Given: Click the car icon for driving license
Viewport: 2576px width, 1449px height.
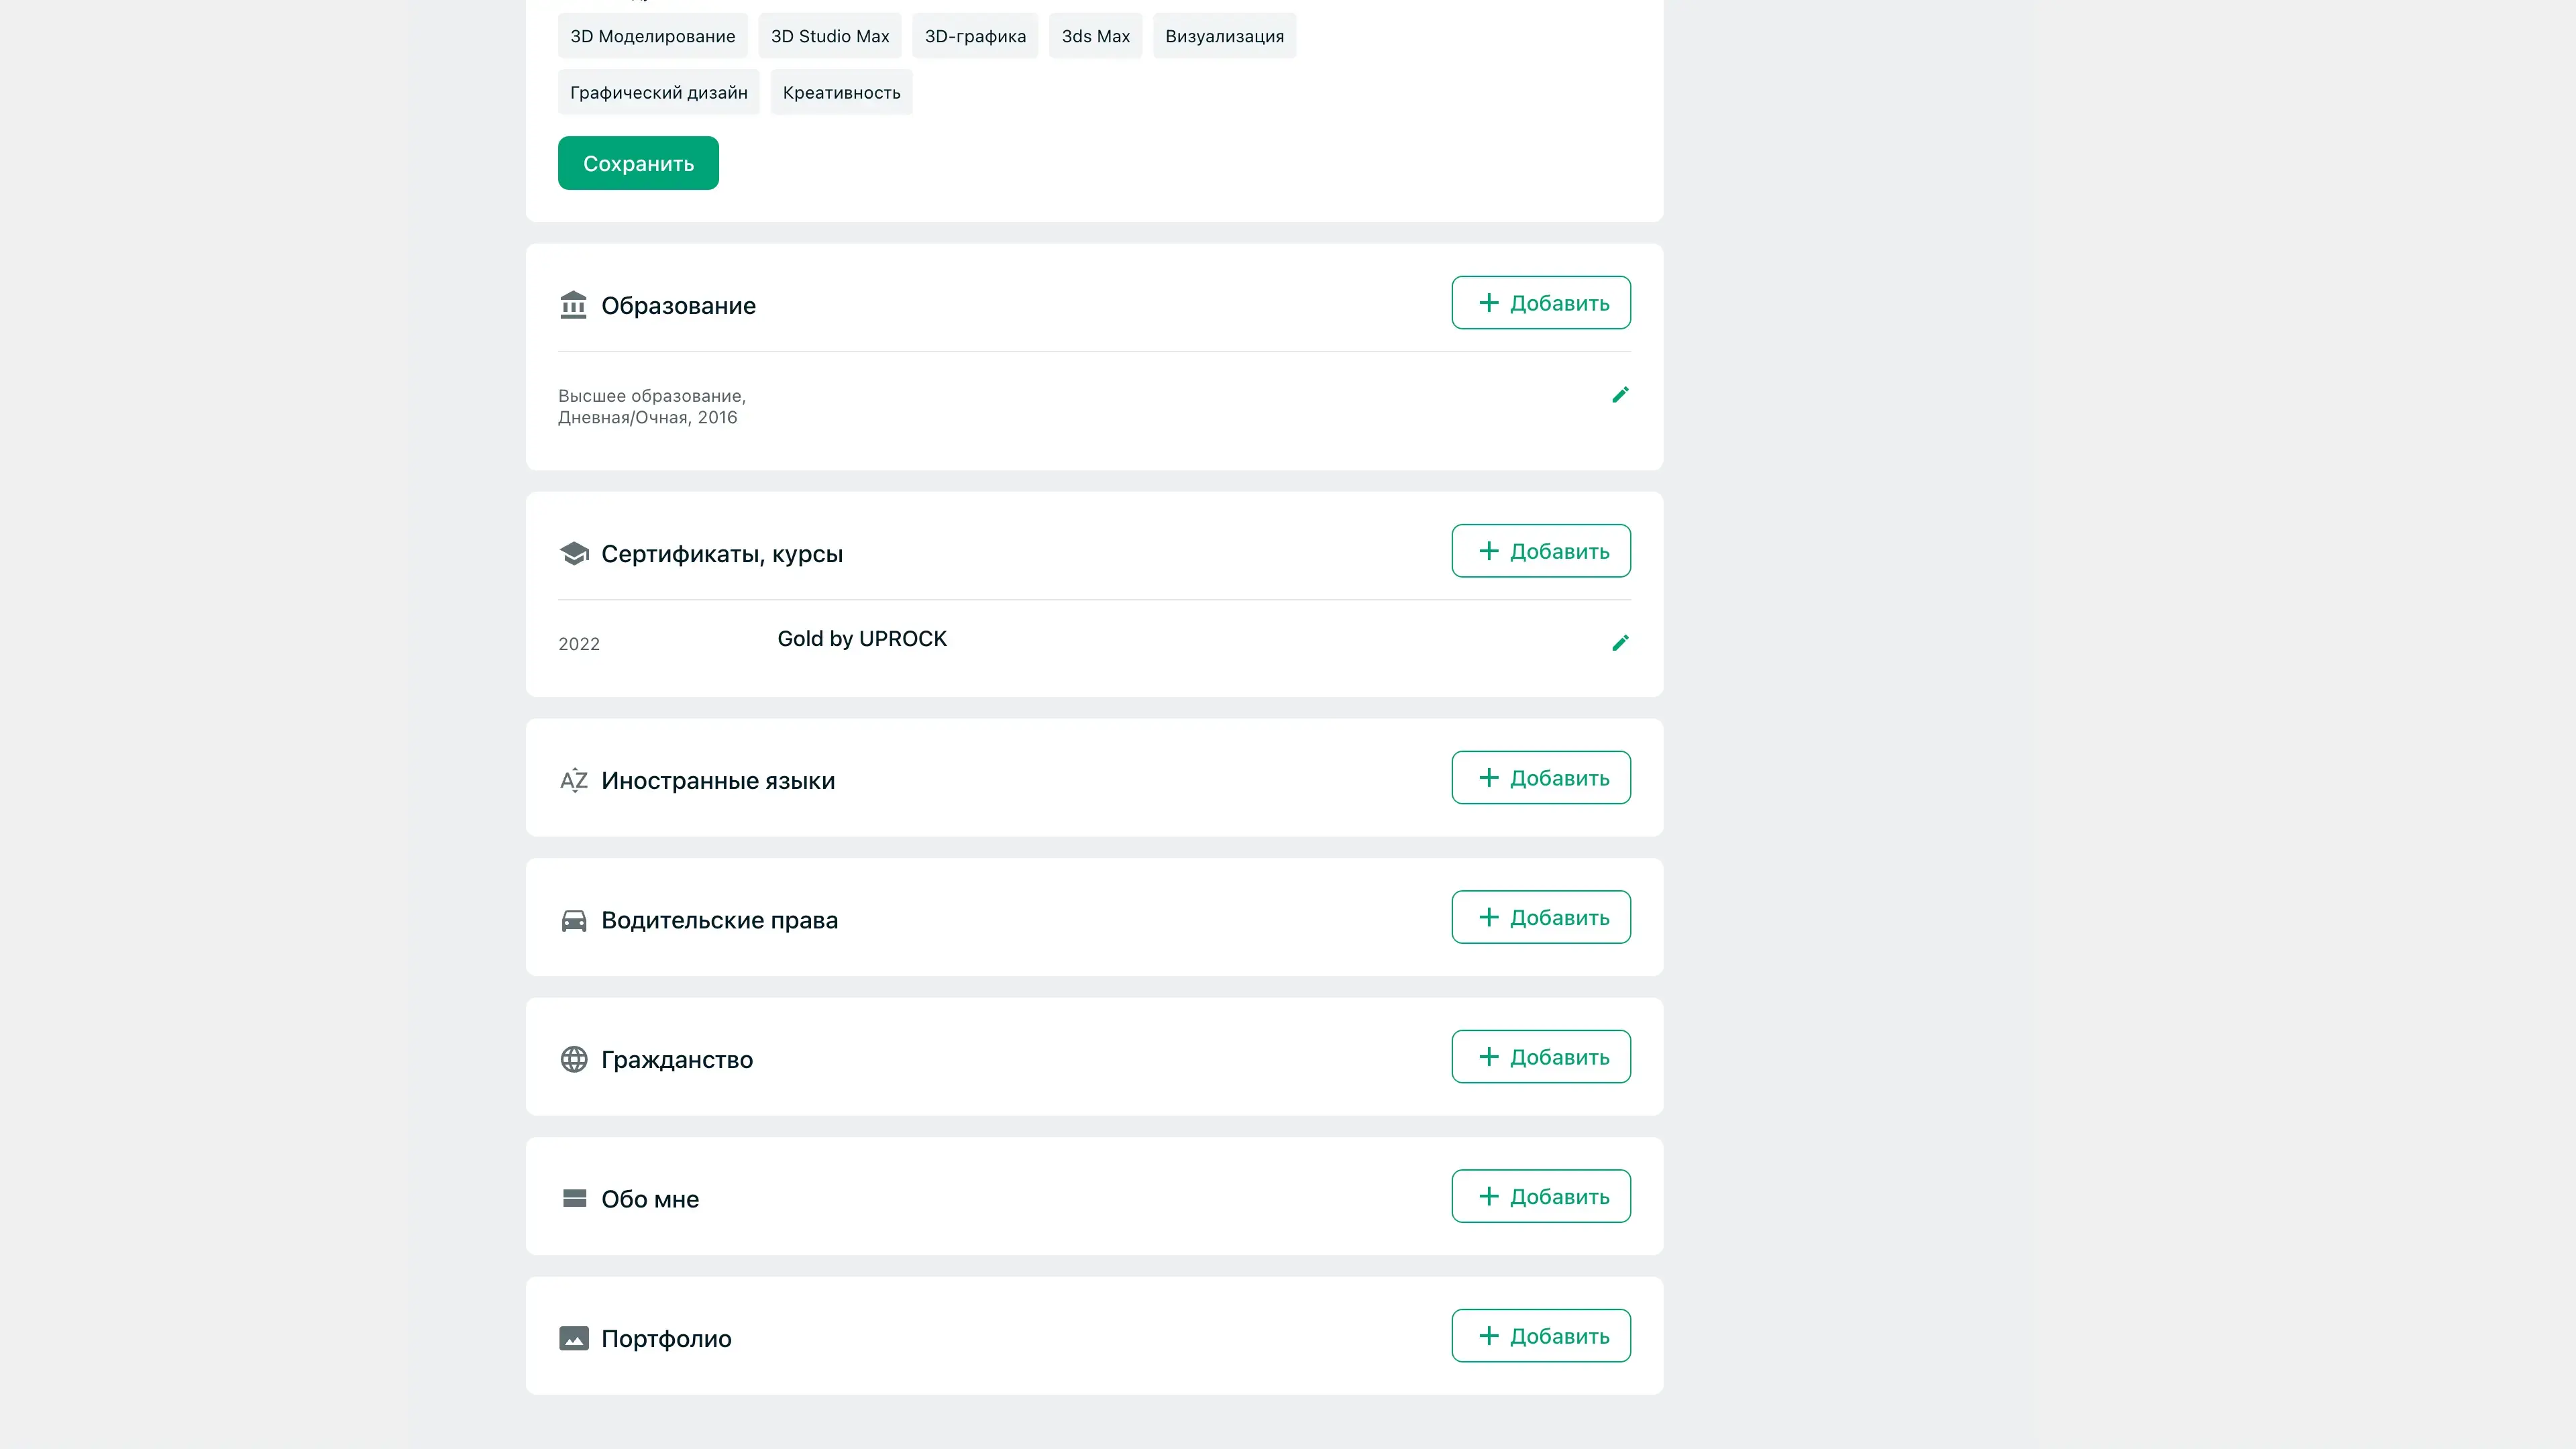Looking at the screenshot, I should tap(573, 920).
